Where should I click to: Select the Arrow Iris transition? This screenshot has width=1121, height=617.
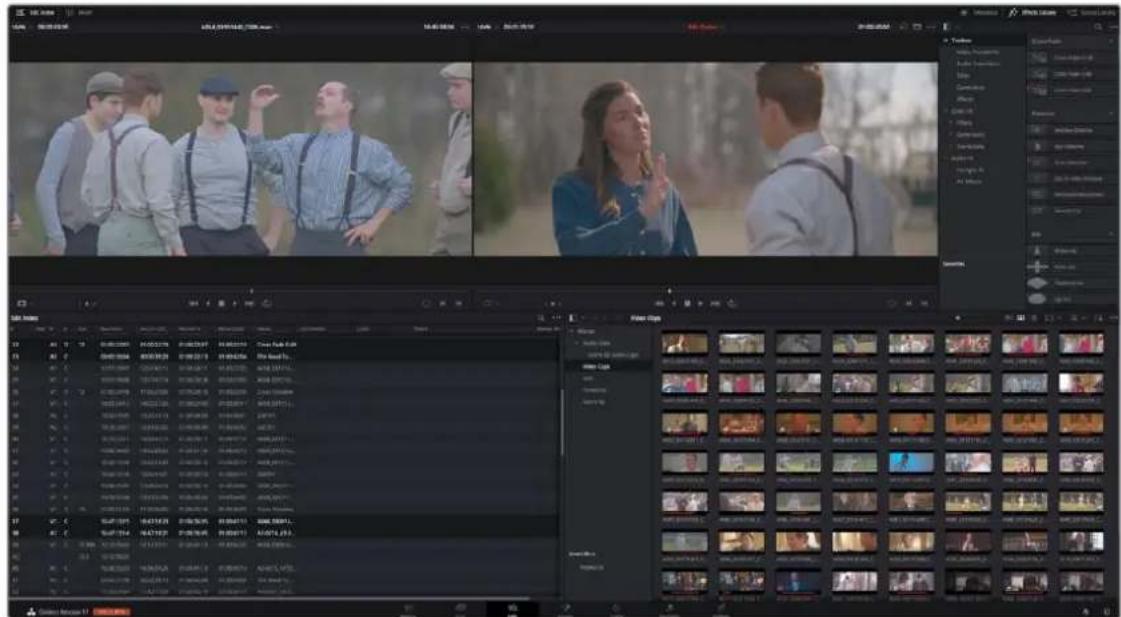[1071, 251]
